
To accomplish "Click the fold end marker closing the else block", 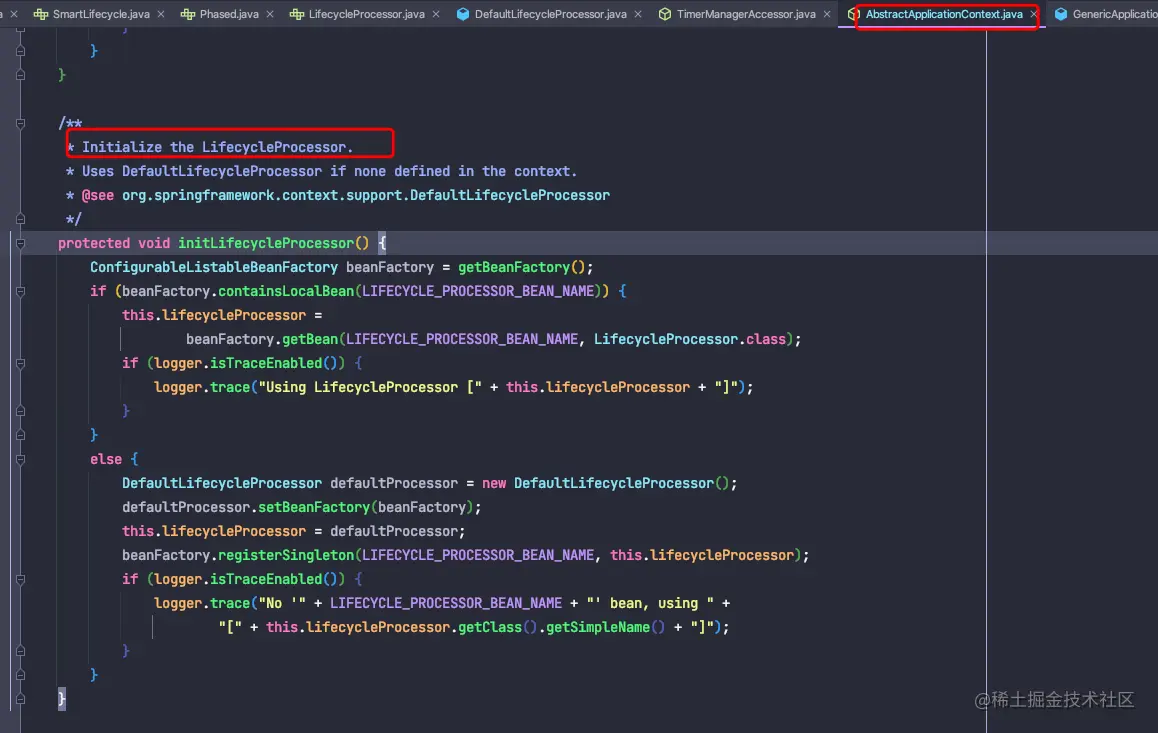I will pos(20,675).
